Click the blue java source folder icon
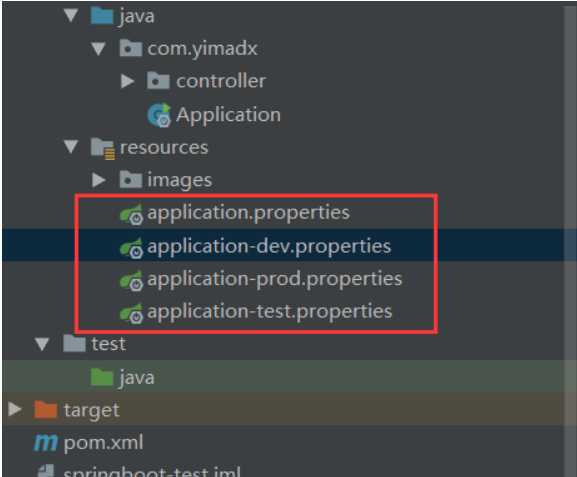Image resolution: width=577 pixels, height=477 pixels. 102,16
